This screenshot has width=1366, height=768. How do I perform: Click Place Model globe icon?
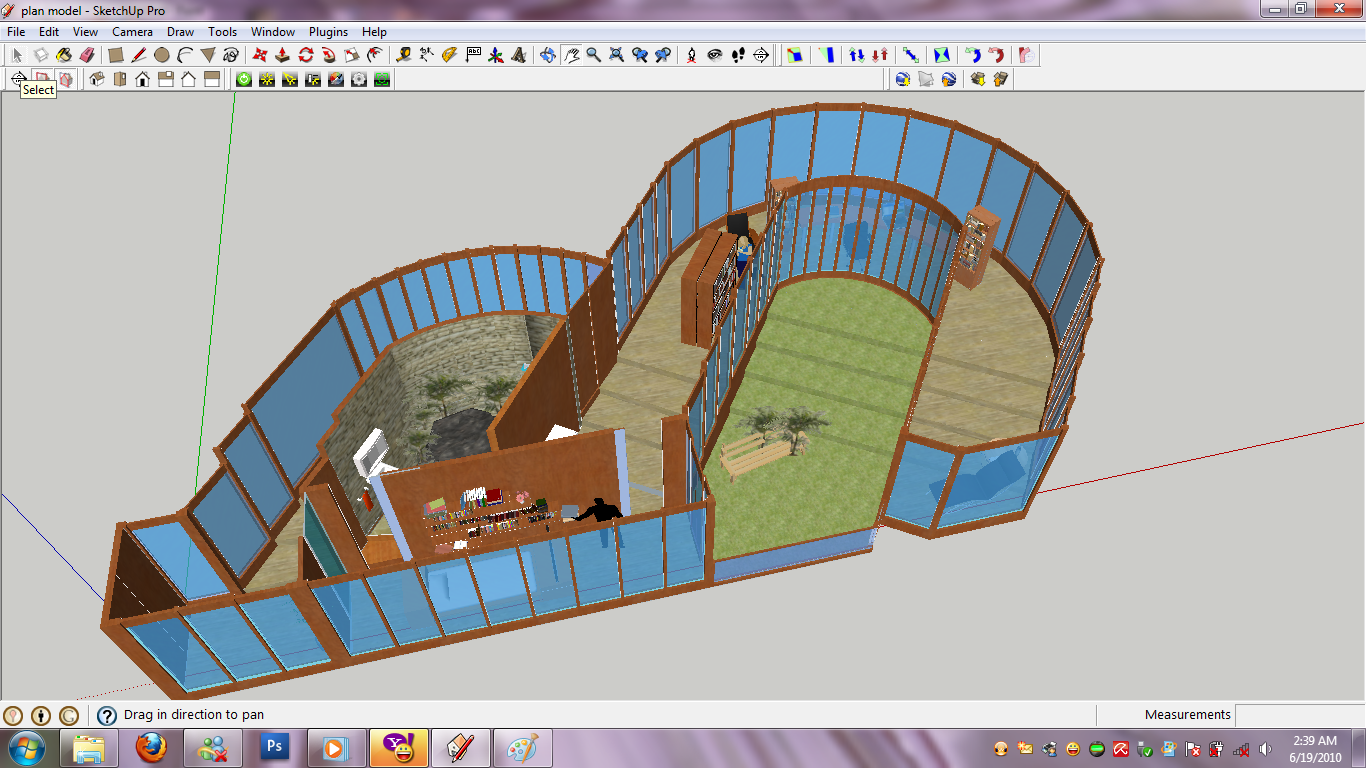[949, 79]
